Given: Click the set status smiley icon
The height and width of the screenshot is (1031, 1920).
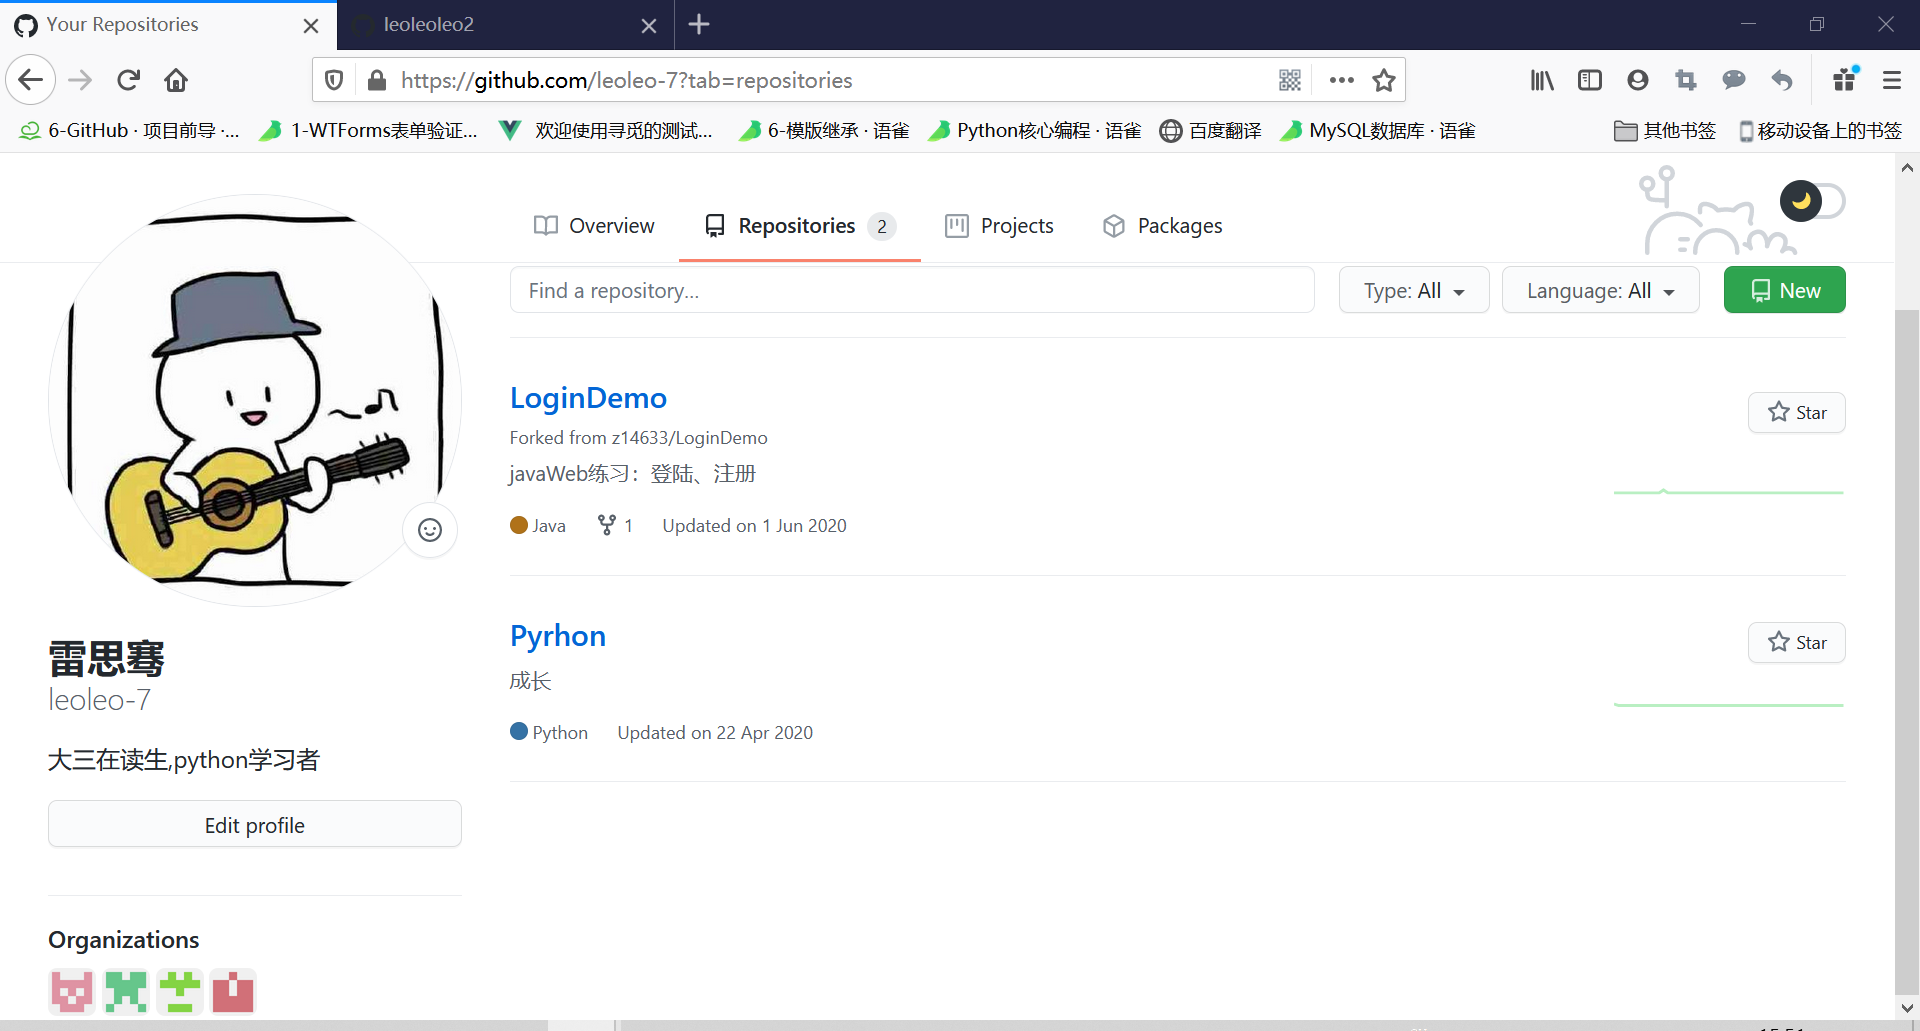Looking at the screenshot, I should point(430,530).
